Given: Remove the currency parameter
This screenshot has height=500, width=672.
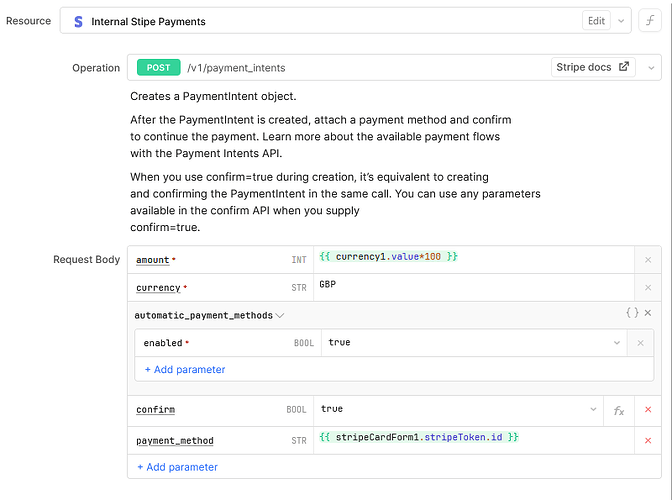Looking at the screenshot, I should click(x=648, y=287).
